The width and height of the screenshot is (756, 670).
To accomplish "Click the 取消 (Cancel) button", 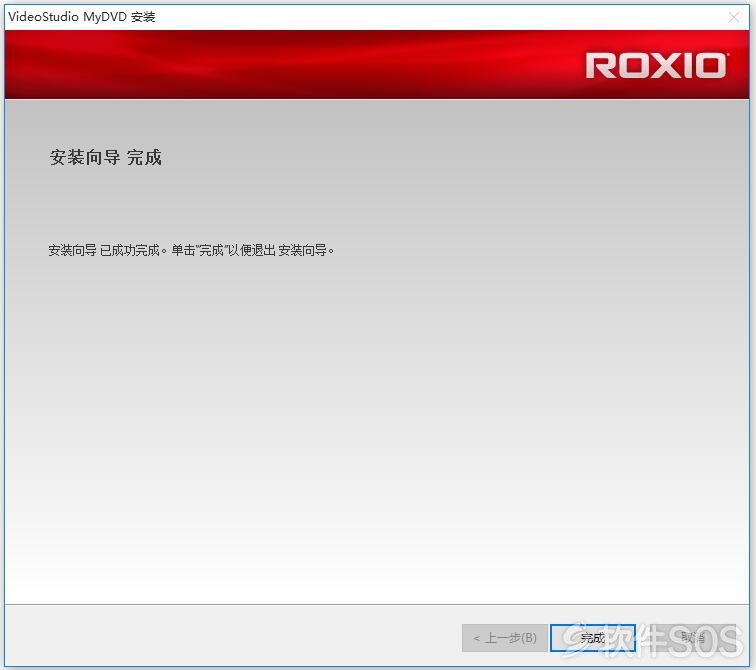I will [693, 638].
